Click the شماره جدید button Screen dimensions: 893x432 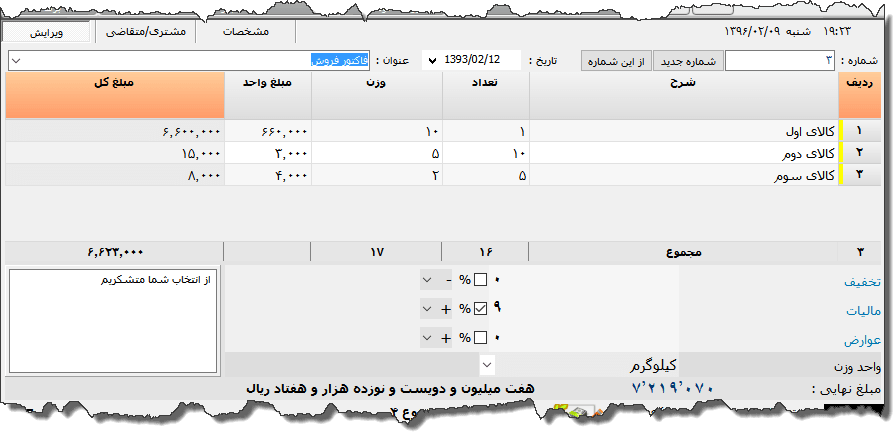point(687,62)
